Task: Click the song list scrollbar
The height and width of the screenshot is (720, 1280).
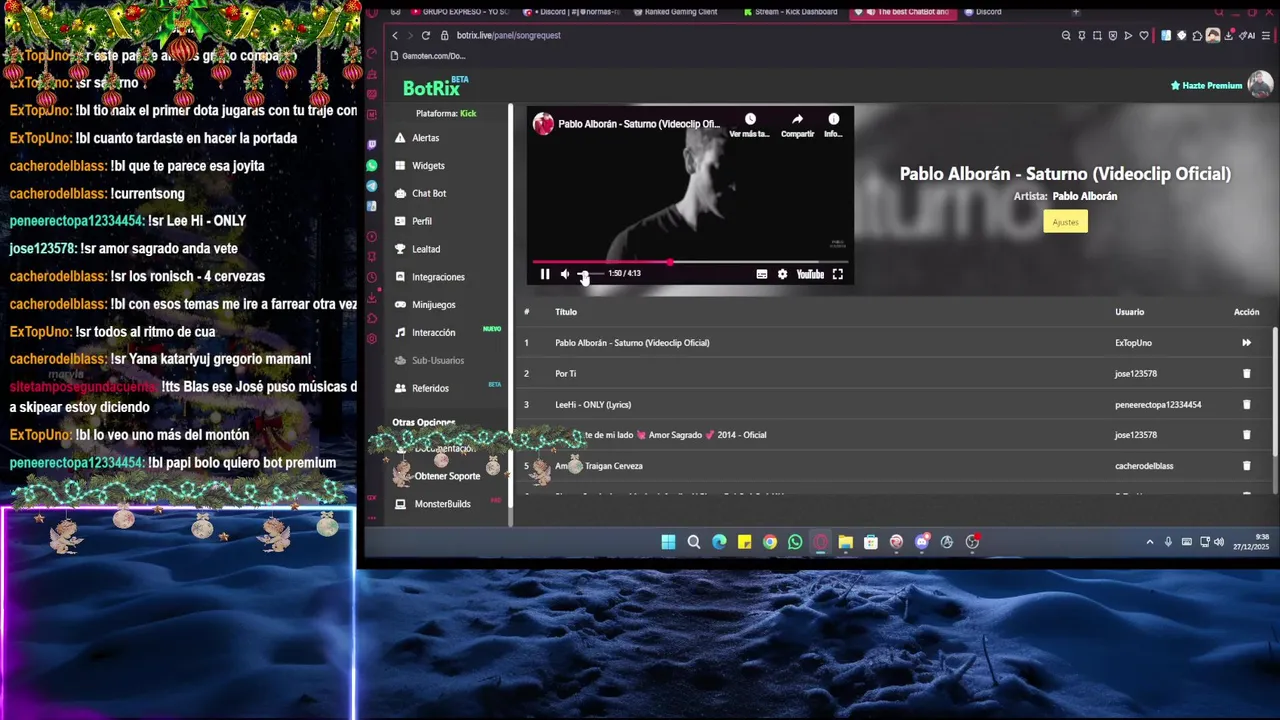Action: point(1274,410)
